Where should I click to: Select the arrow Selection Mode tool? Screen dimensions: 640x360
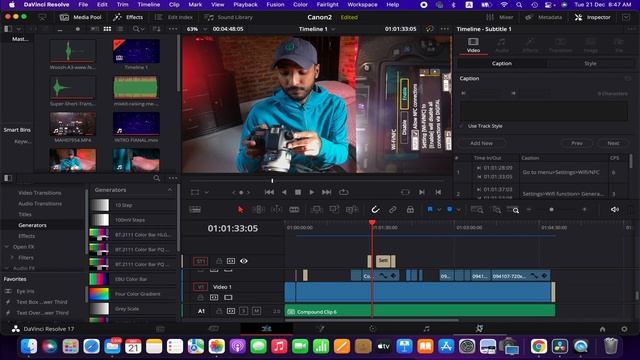(240, 209)
